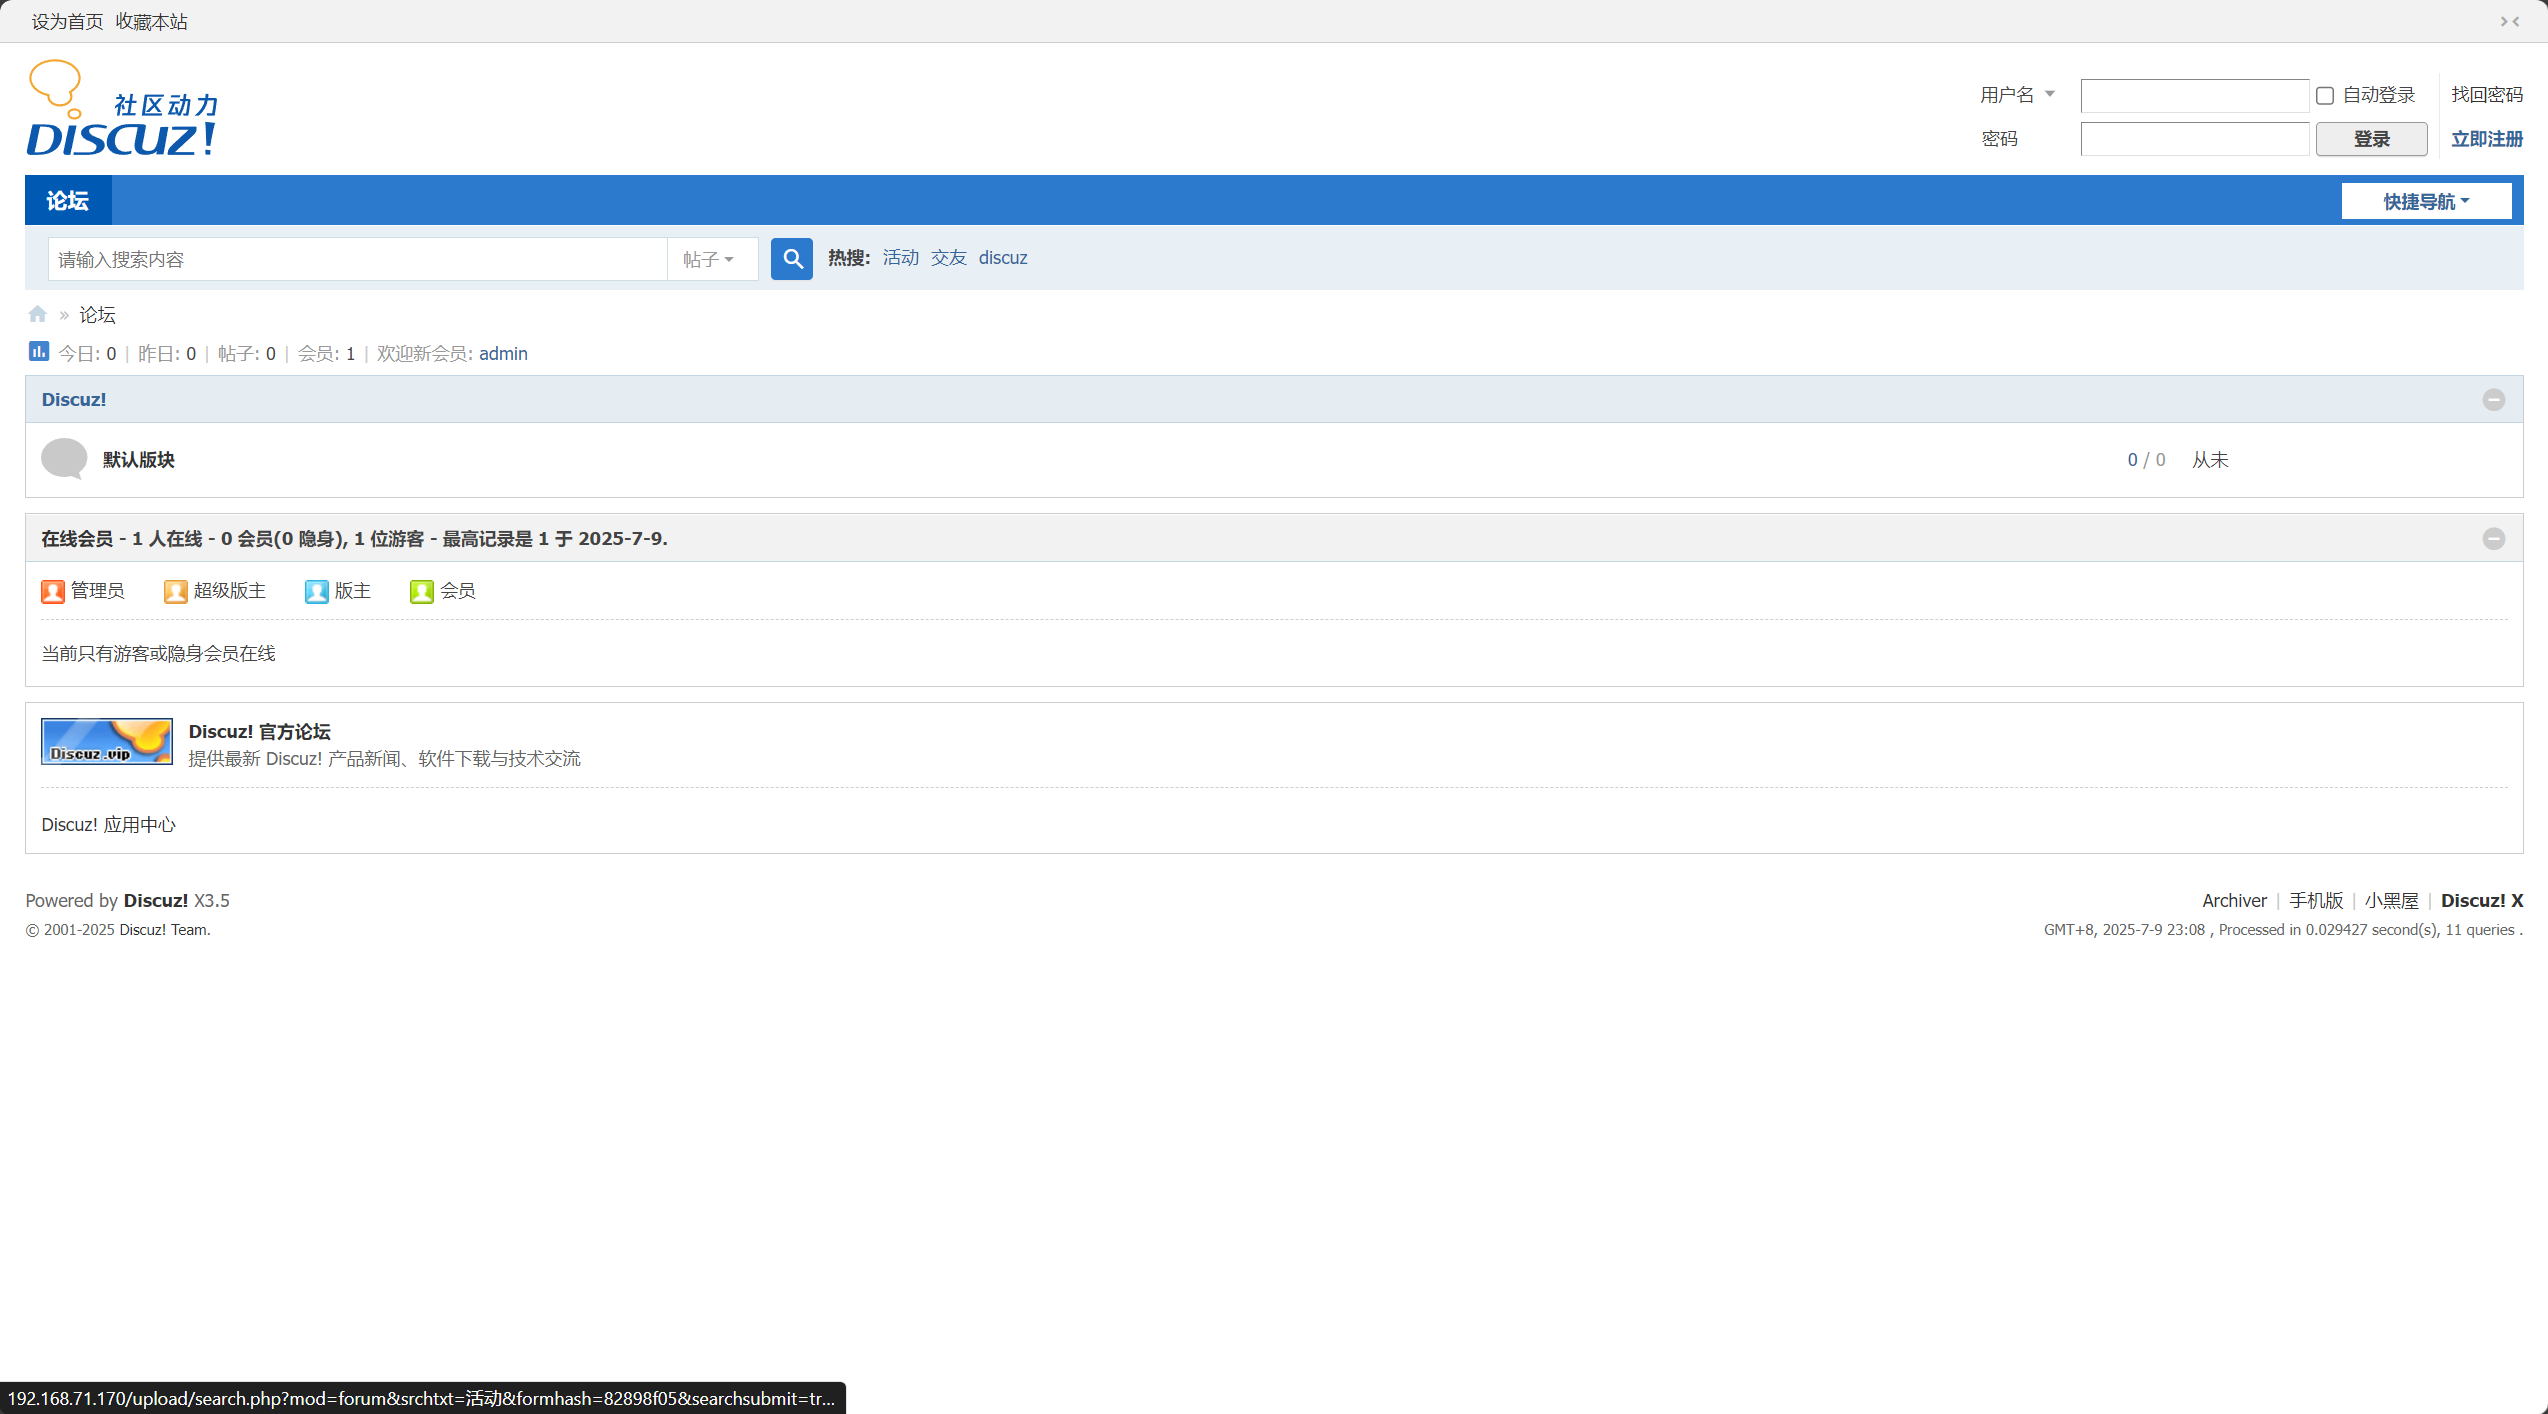Screen dimensions: 2548x1414
Task: Open the 快捷导航 dropdown menu
Action: click(x=2426, y=201)
